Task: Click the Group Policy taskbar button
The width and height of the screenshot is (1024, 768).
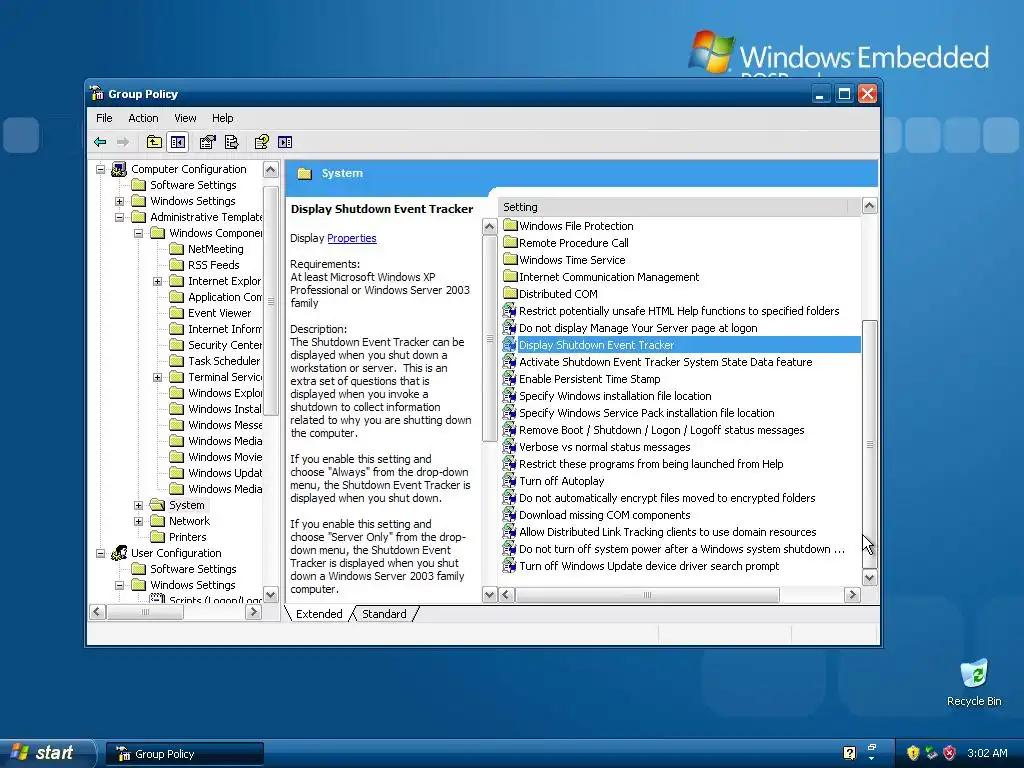Action: coord(185,754)
